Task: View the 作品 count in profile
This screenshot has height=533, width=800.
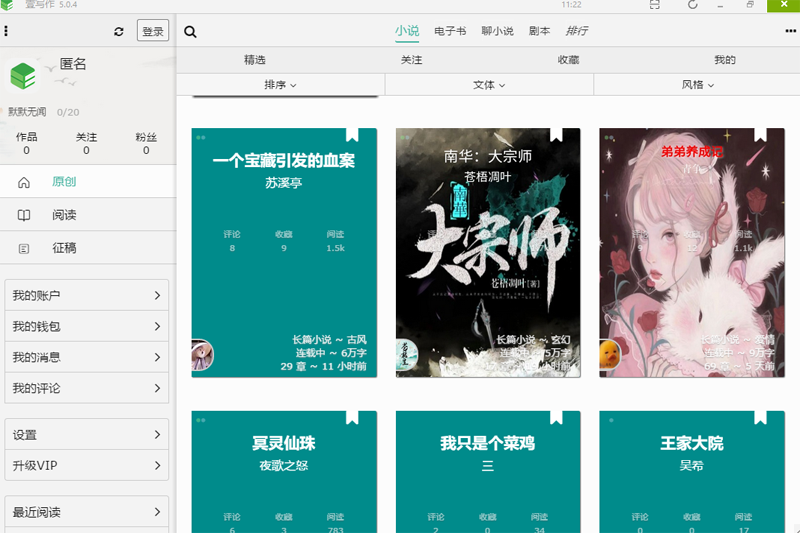Action: (27, 143)
